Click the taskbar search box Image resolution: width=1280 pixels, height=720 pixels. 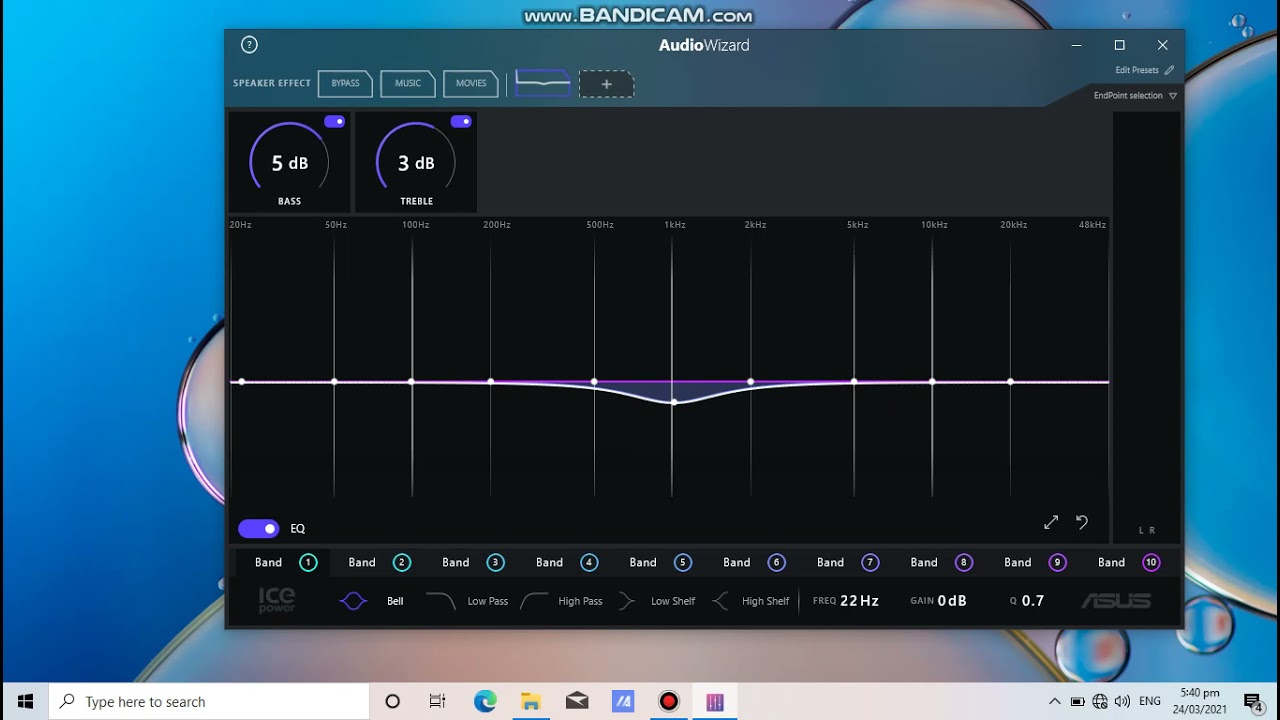(209, 701)
